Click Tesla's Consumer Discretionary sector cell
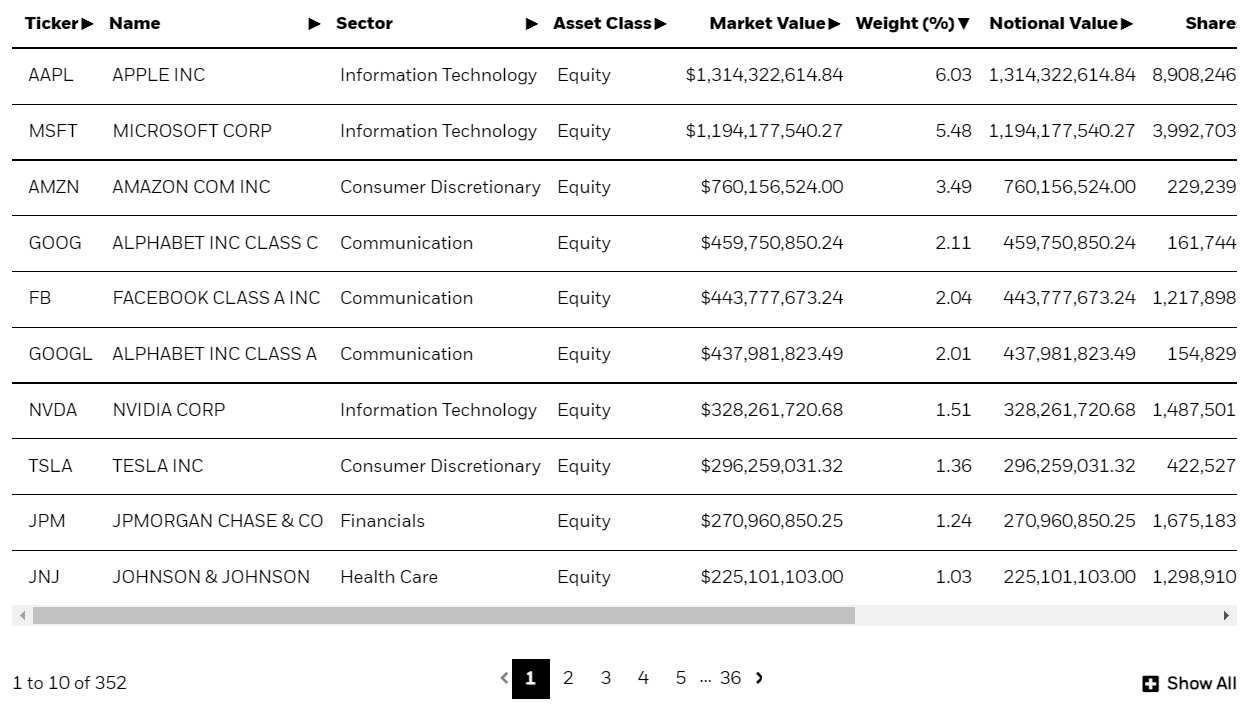 pyautogui.click(x=440, y=466)
